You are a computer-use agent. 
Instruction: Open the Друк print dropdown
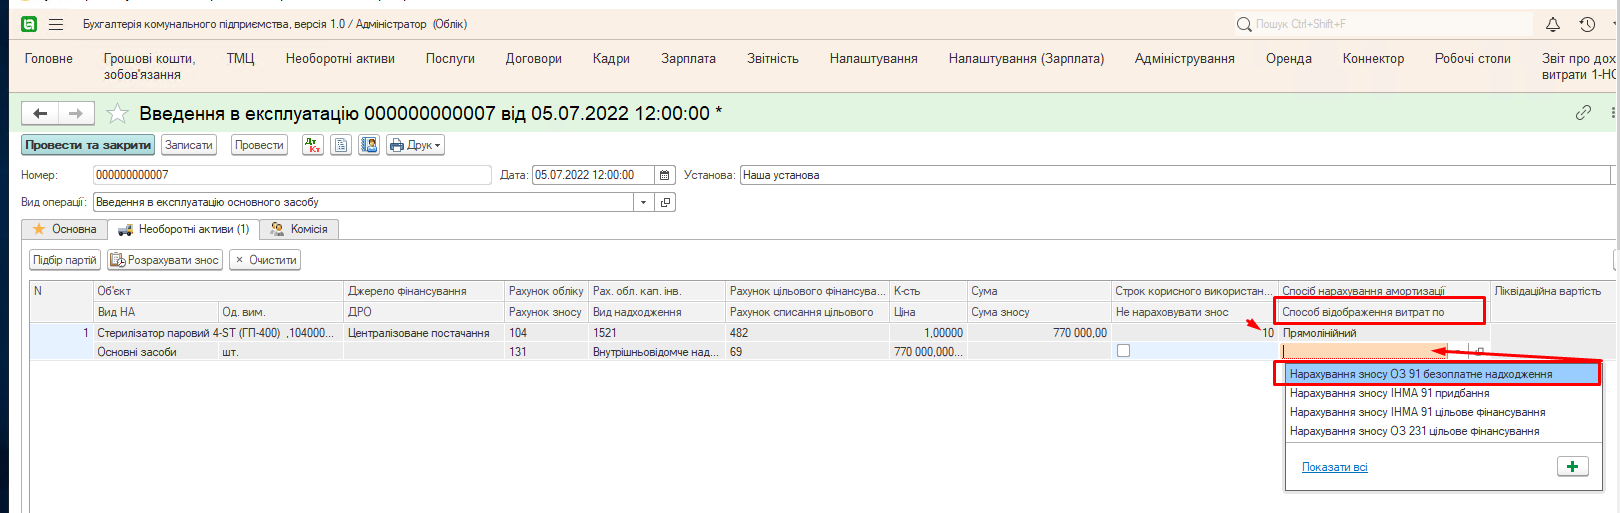coord(415,145)
